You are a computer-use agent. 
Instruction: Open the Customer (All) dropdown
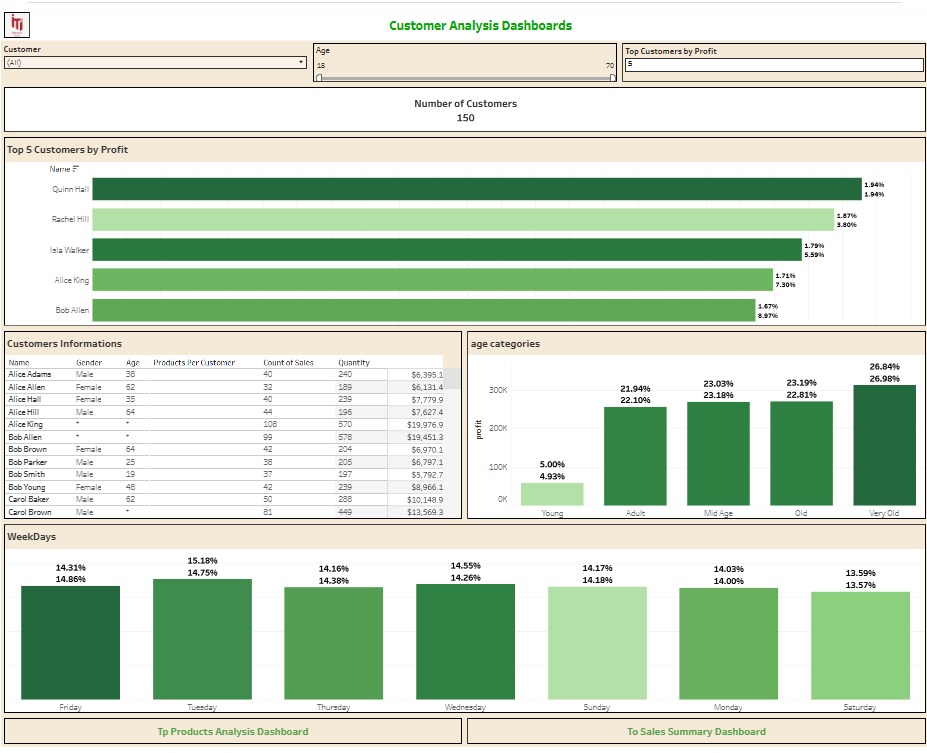[x=155, y=63]
